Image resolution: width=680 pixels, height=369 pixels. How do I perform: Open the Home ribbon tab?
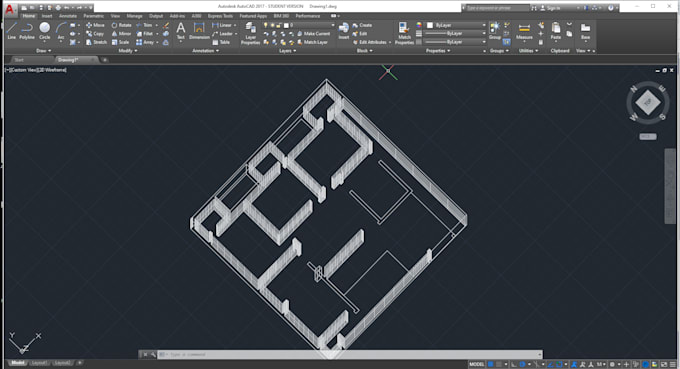pyautogui.click(x=29, y=16)
